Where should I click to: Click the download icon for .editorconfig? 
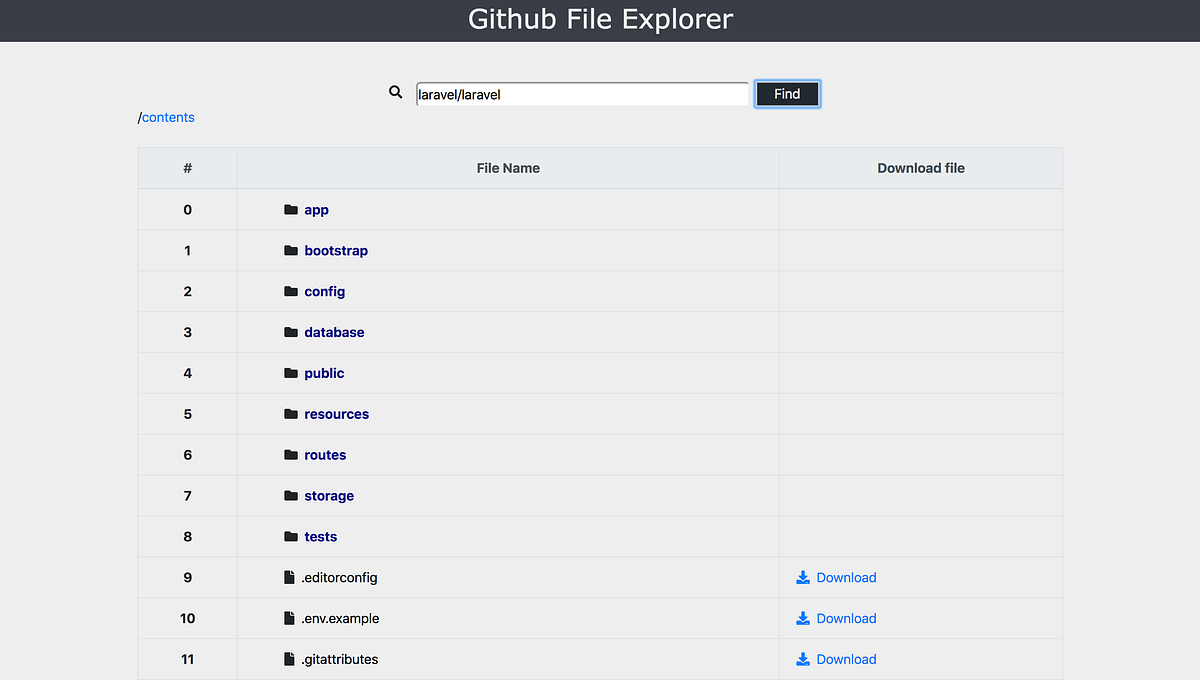click(x=803, y=577)
